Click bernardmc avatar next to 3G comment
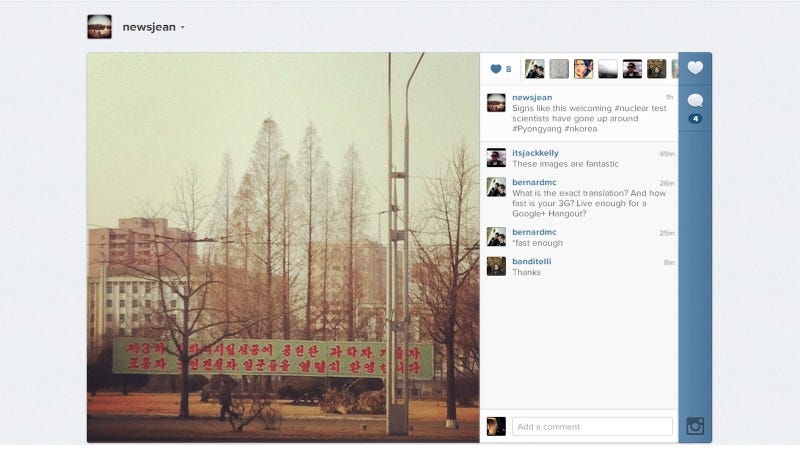Viewport: 800px width, 450px height. [496, 187]
